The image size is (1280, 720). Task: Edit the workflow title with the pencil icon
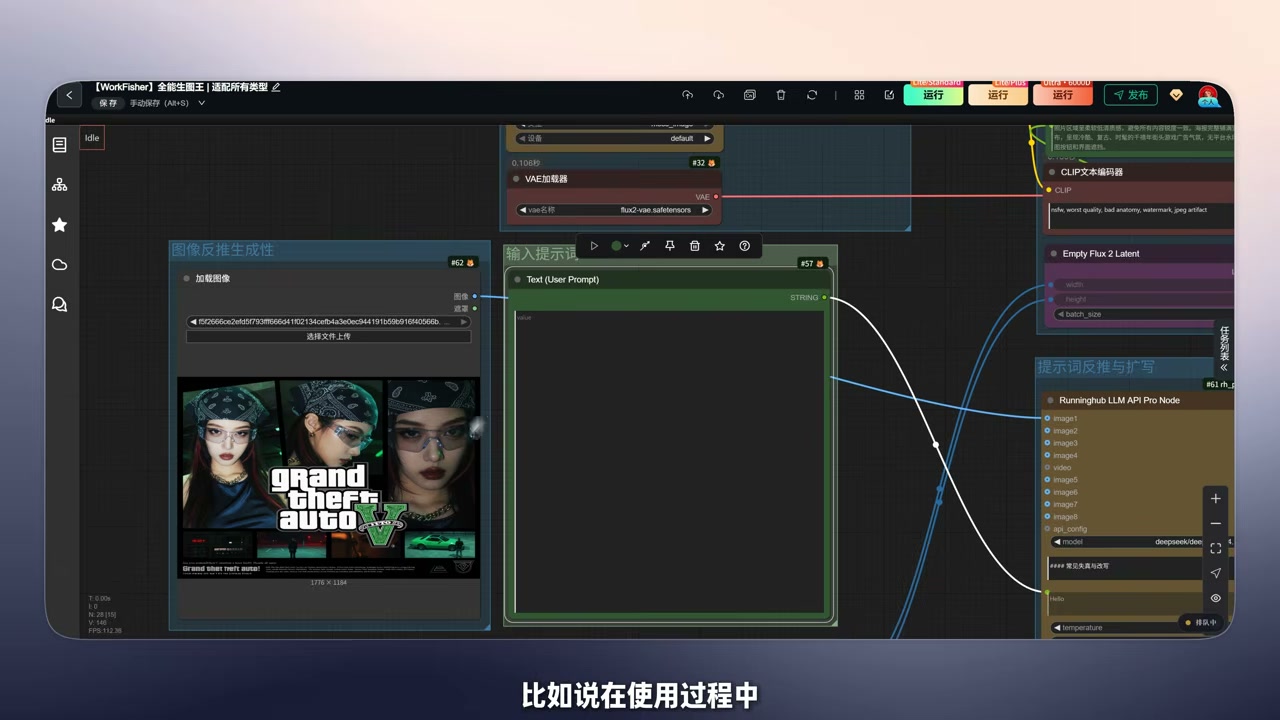276,87
